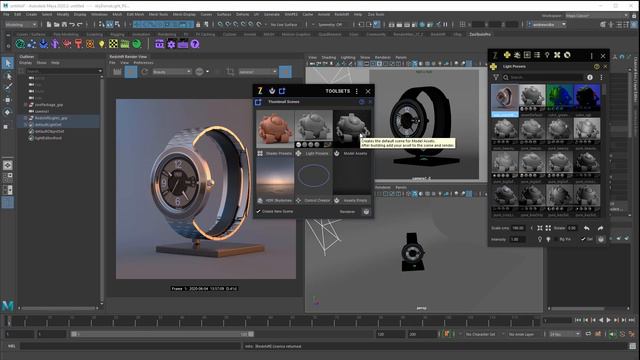Image resolution: width=640 pixels, height=360 pixels.
Task: Click the Scale Amount value field
Action: (x=518, y=228)
